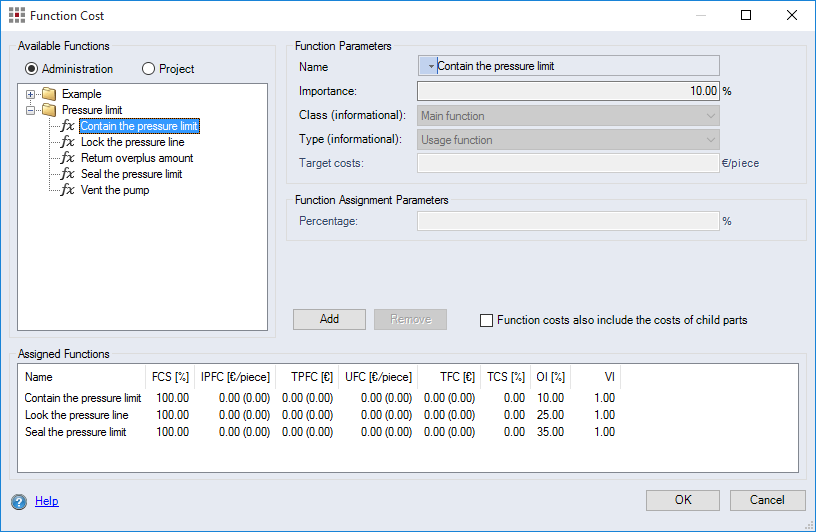This screenshot has width=816, height=532.
Task: Click the Pressure limit folder icon
Action: (x=48, y=110)
